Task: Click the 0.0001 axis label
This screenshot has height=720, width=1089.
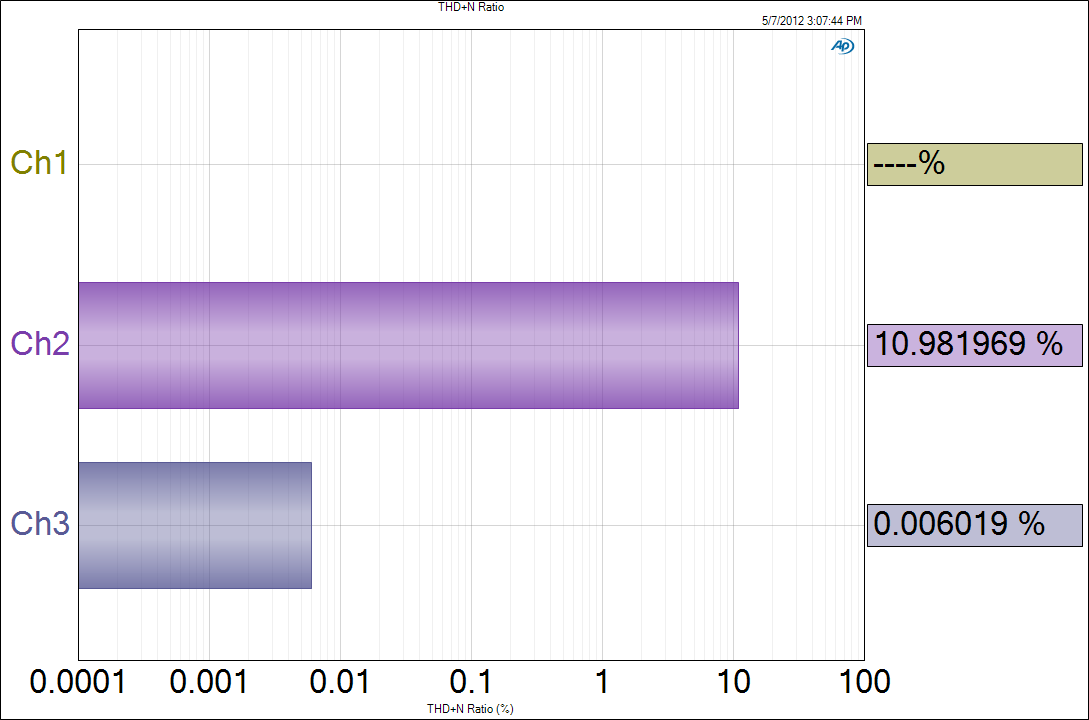Action: point(78,682)
